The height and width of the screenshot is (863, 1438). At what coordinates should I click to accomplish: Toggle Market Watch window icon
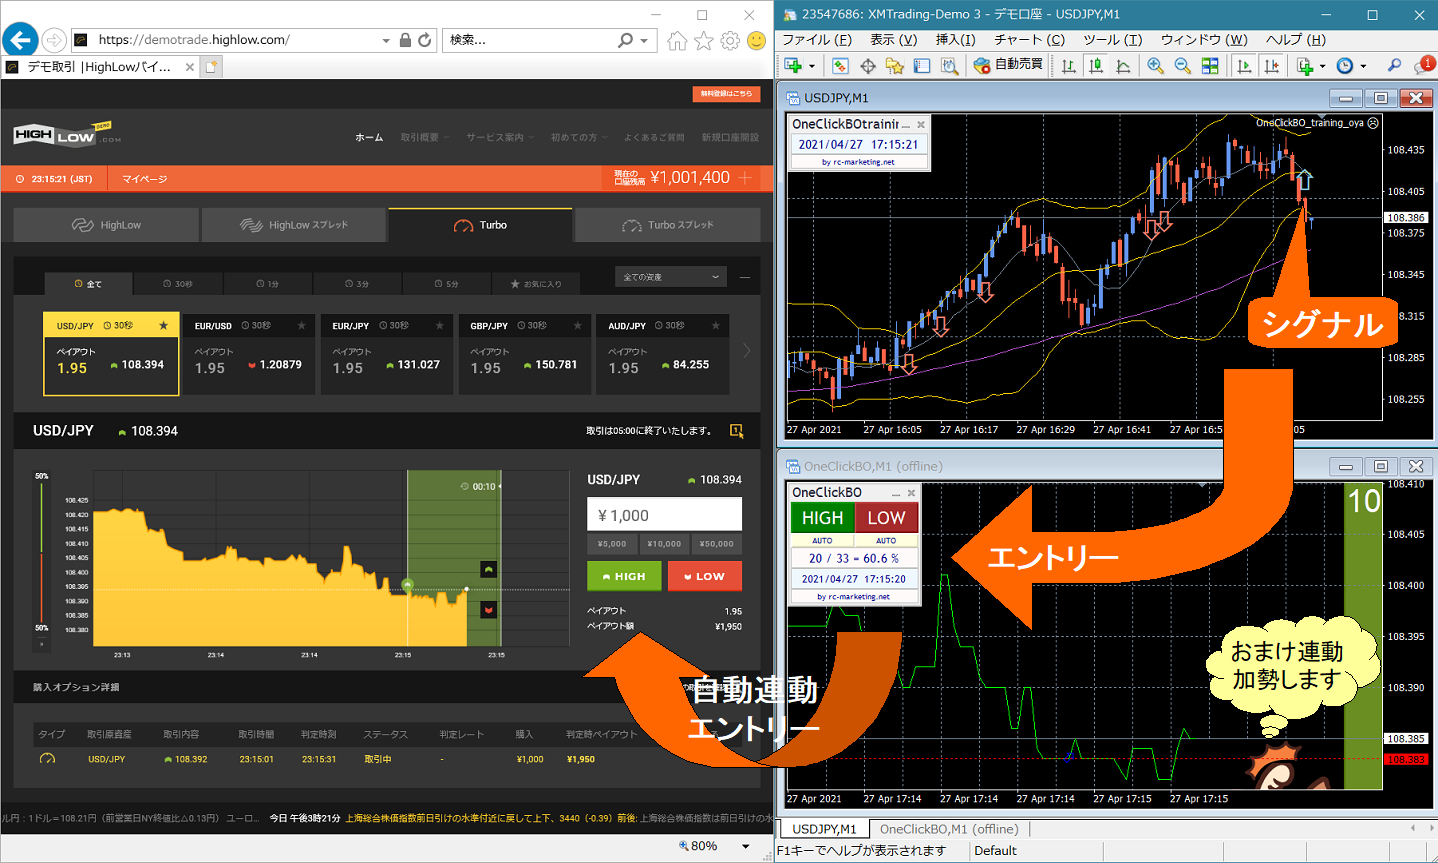840,65
